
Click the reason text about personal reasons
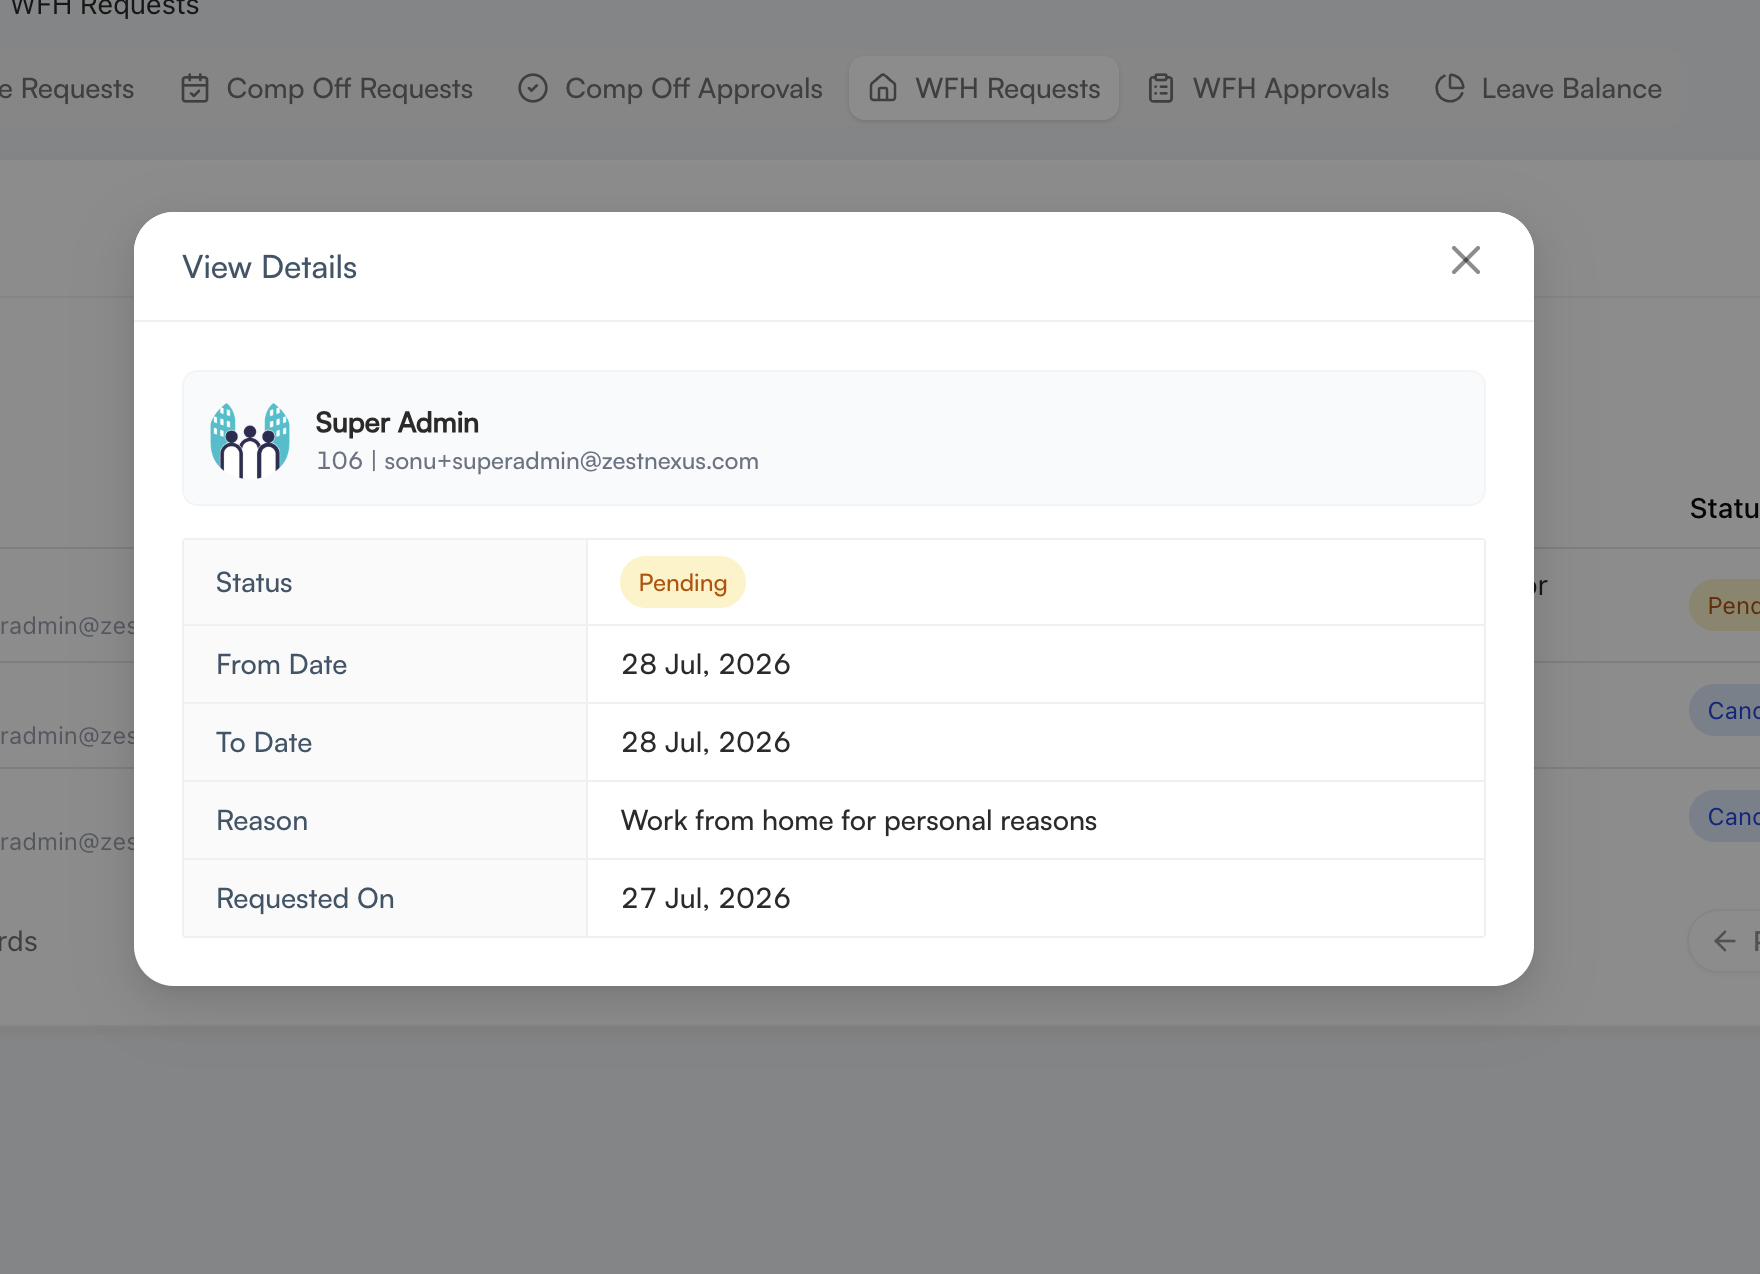coord(859,821)
